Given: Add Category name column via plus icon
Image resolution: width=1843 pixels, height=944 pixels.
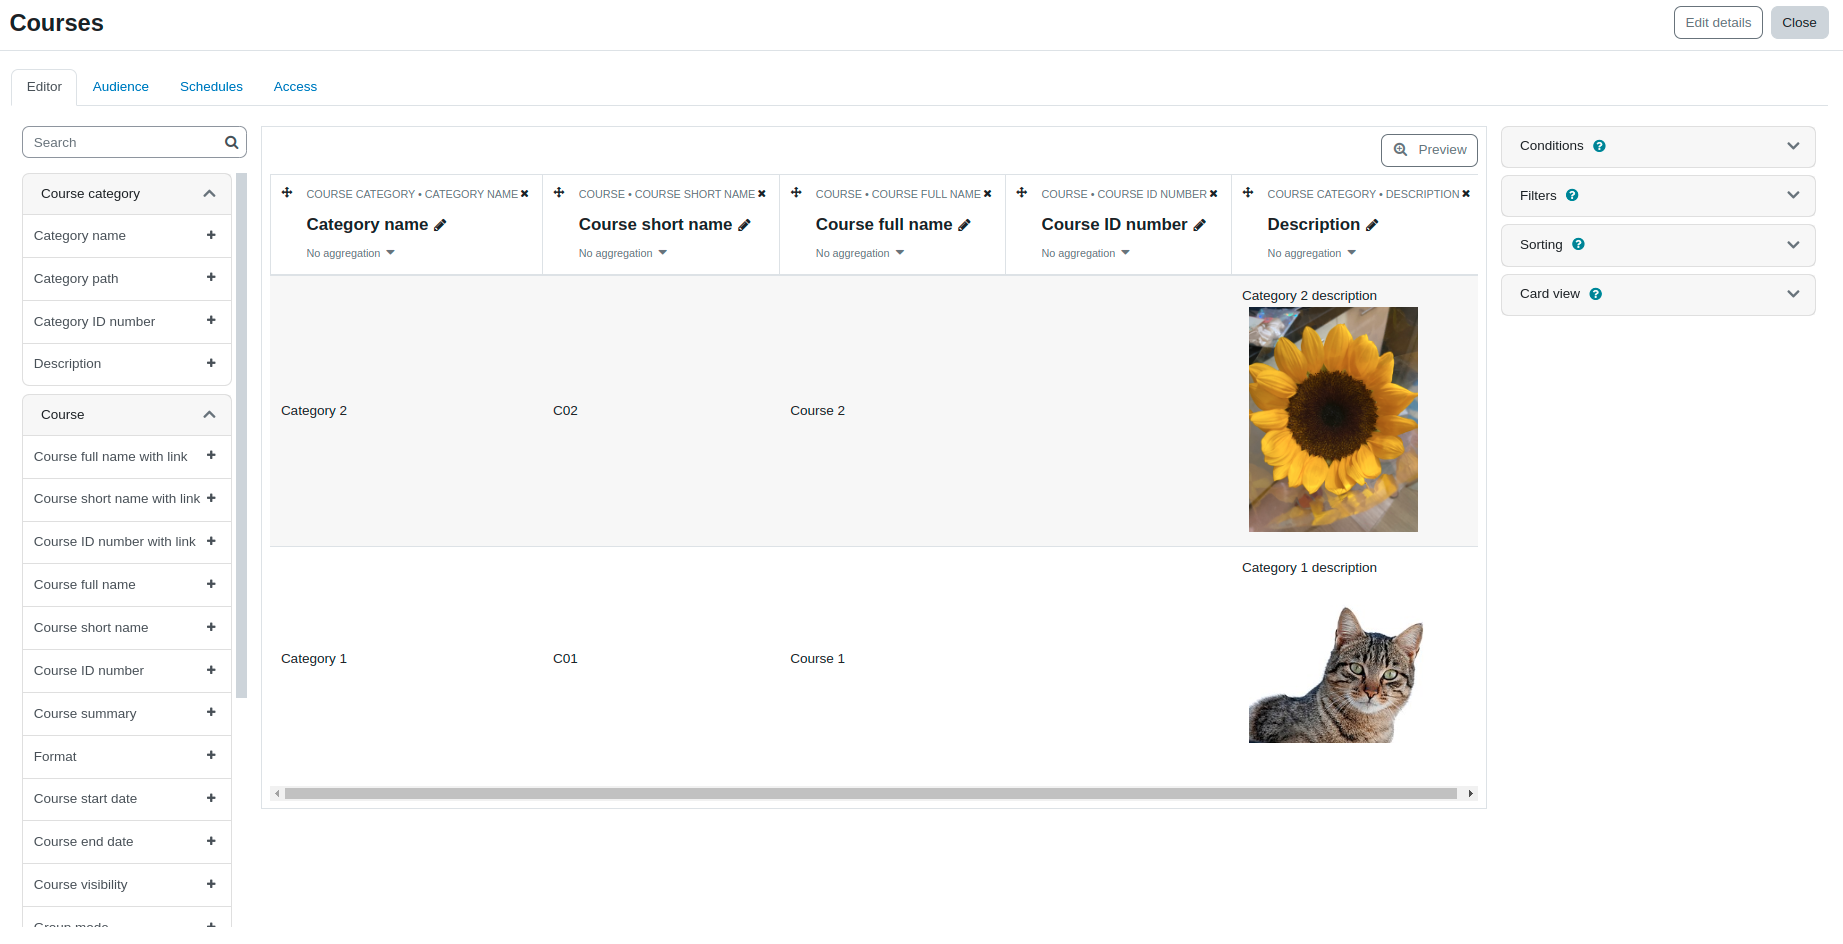Looking at the screenshot, I should (x=211, y=235).
